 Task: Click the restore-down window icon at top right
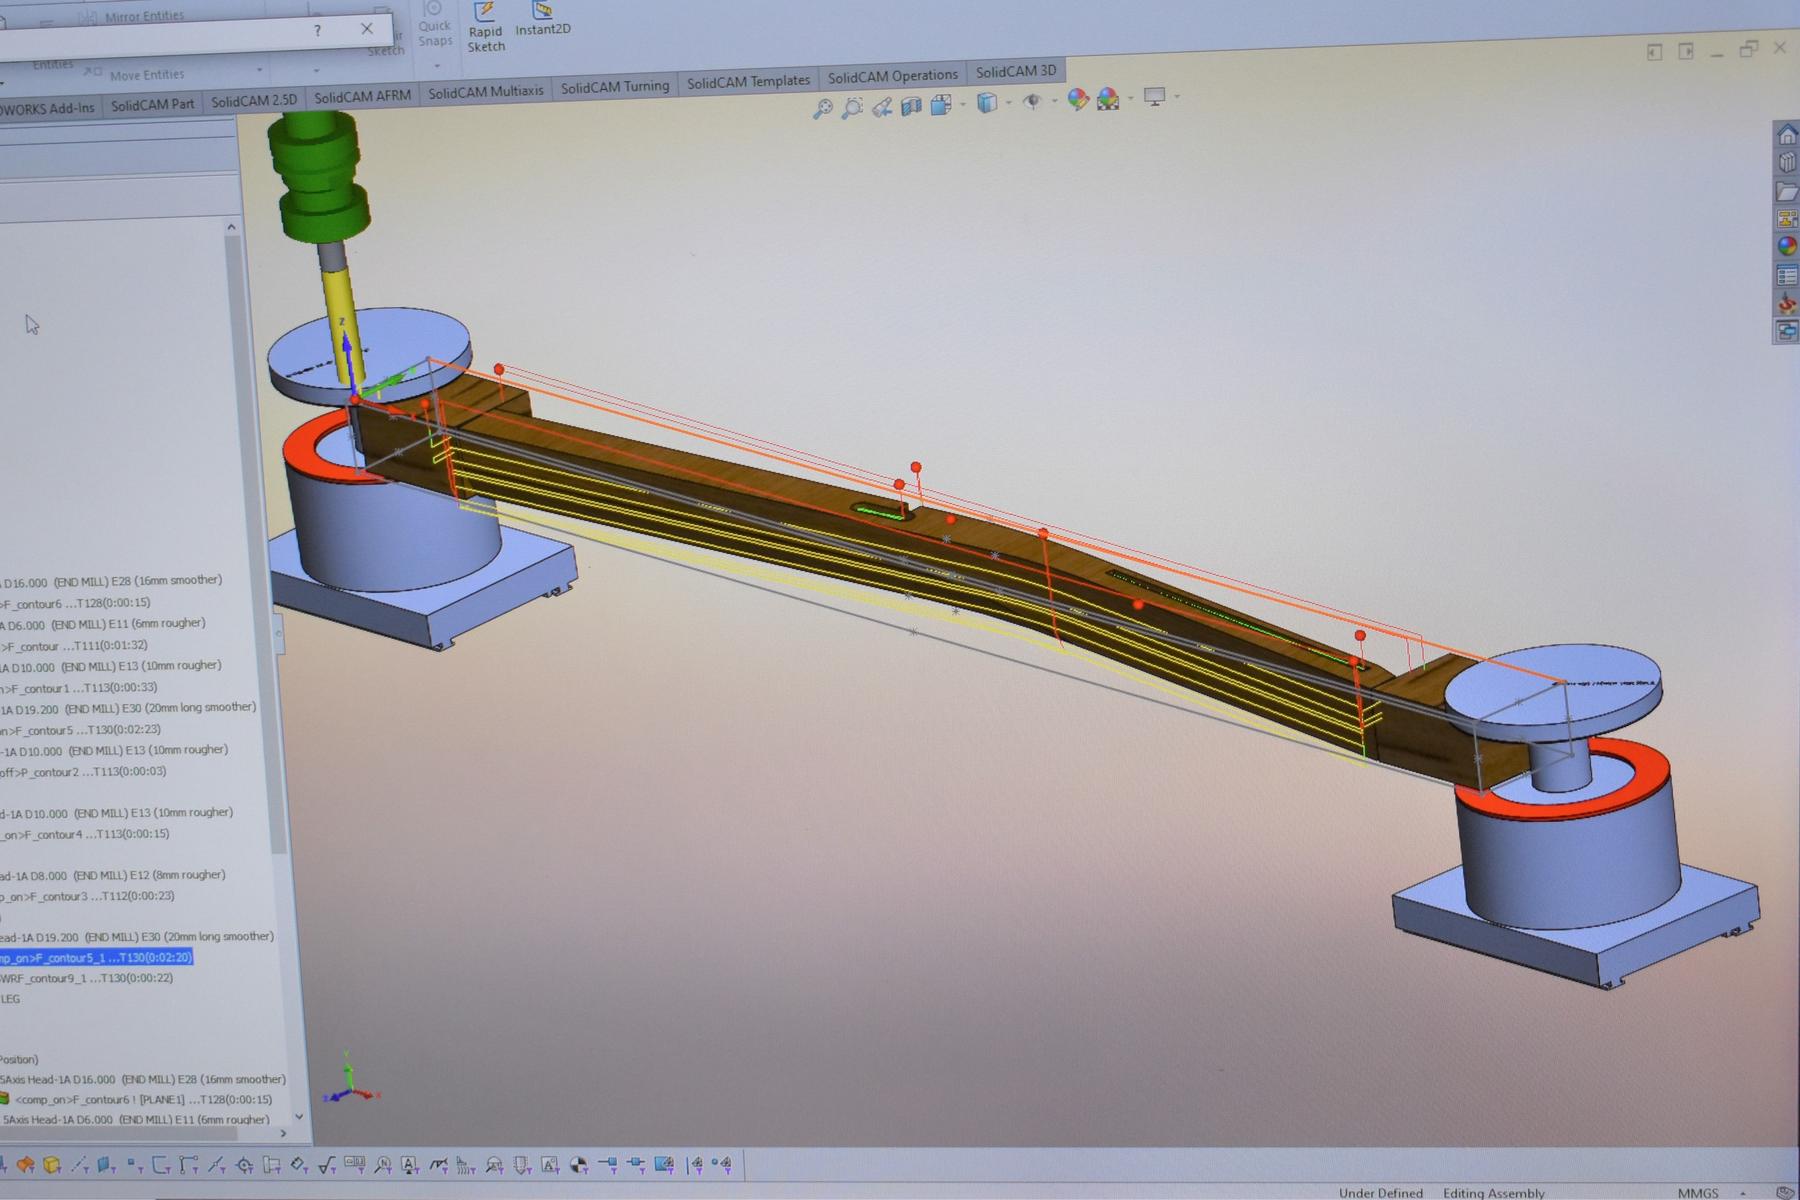coord(1748,48)
